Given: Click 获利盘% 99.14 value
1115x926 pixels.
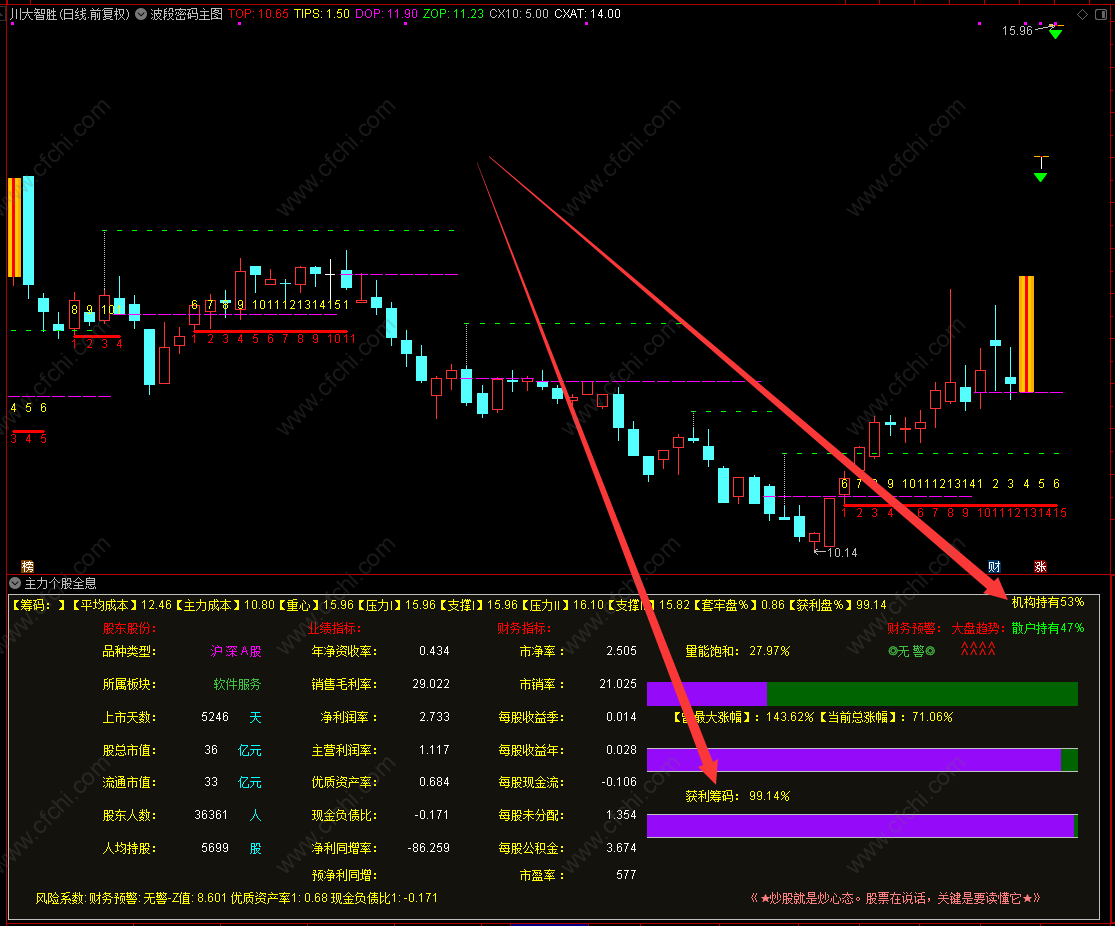Looking at the screenshot, I should coord(871,605).
